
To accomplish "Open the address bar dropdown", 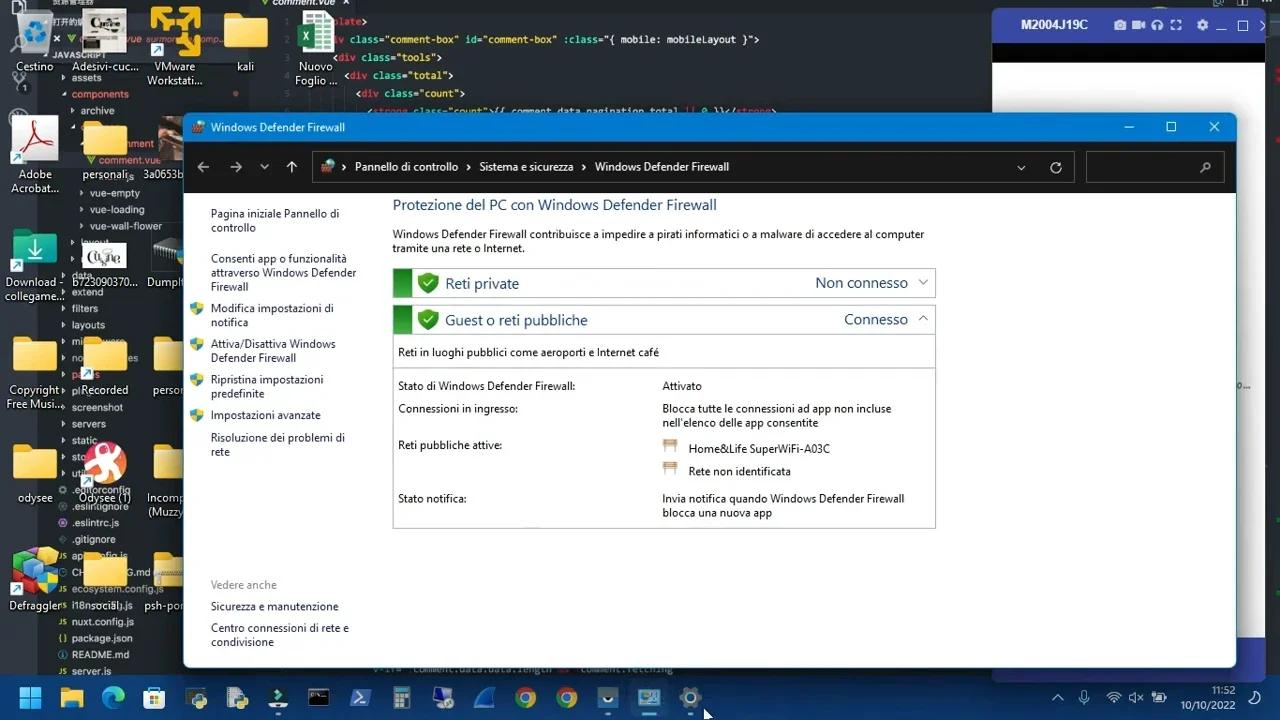I will (x=1021, y=167).
